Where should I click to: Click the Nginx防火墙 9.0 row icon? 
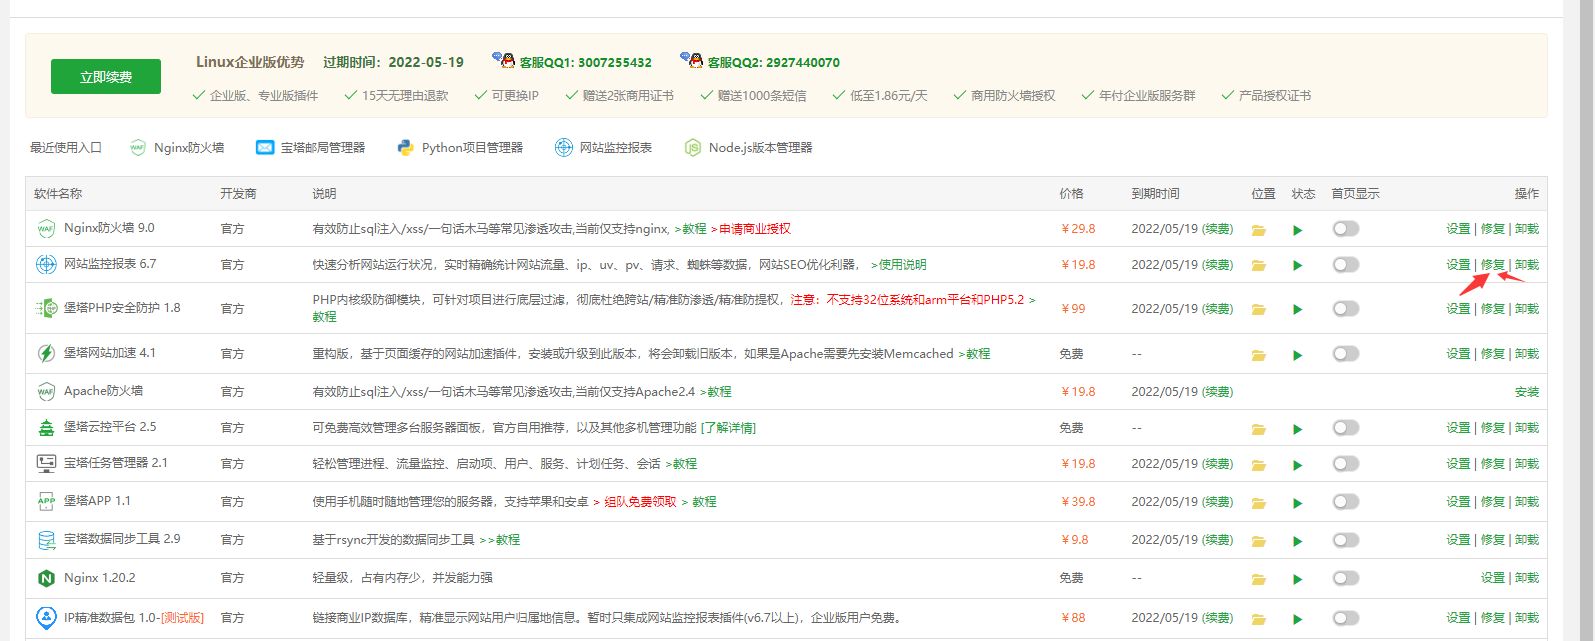(46, 229)
